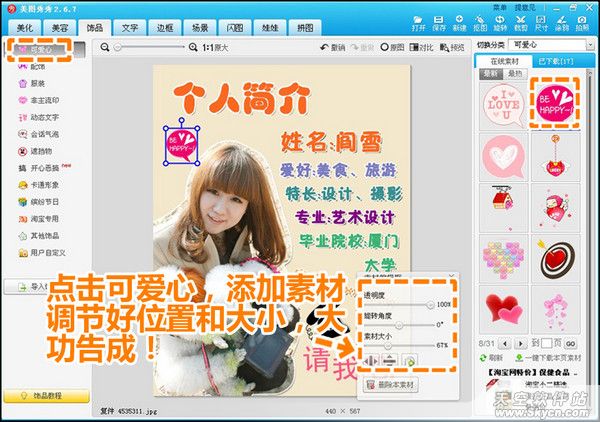Choose the 涂鸦 doodle tool
Viewport: 600px width, 422px height.
(x=562, y=23)
